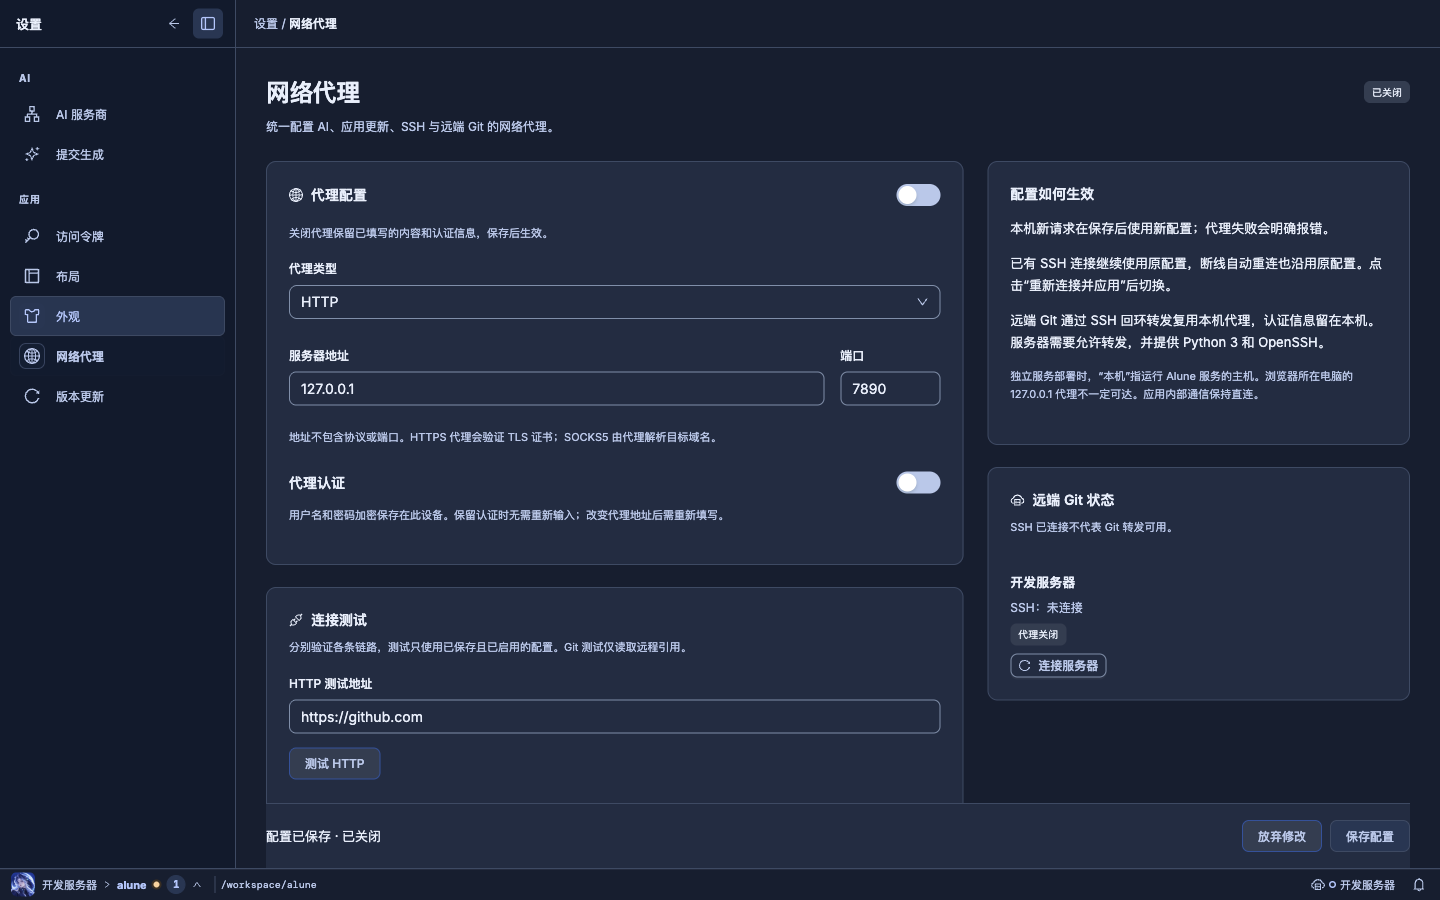Open 访问令牌 key icon item
This screenshot has height=900, width=1440.
pos(117,237)
